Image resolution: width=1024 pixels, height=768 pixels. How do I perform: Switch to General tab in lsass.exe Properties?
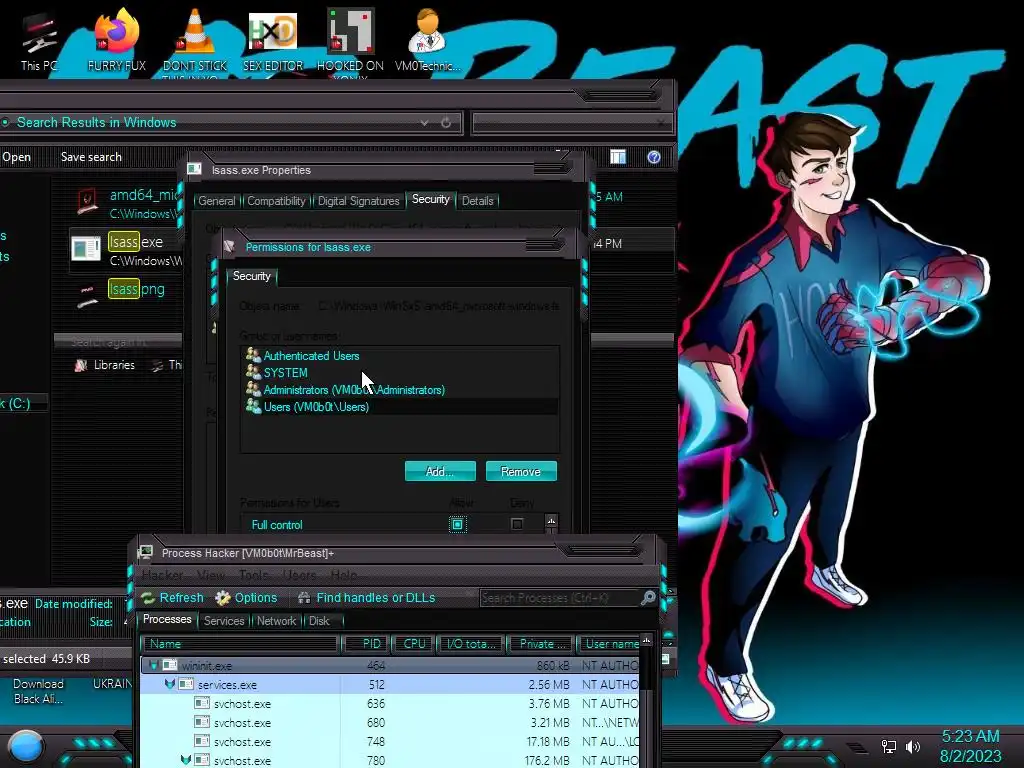[217, 200]
